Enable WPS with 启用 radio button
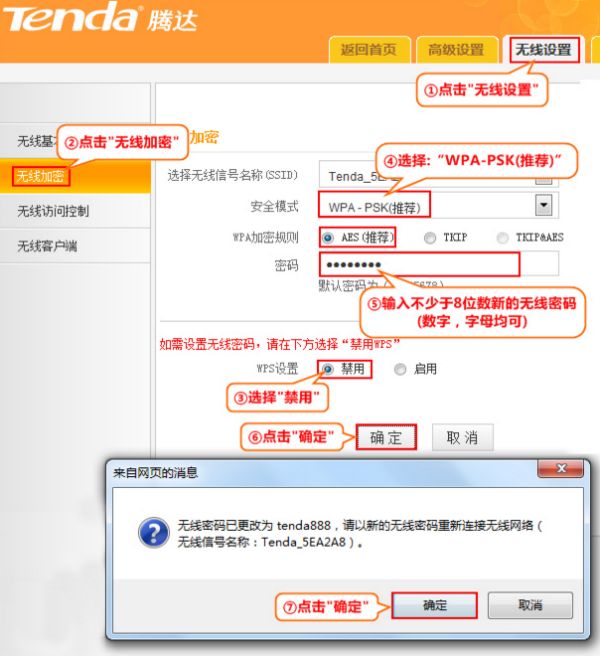600x656 pixels. point(400,369)
